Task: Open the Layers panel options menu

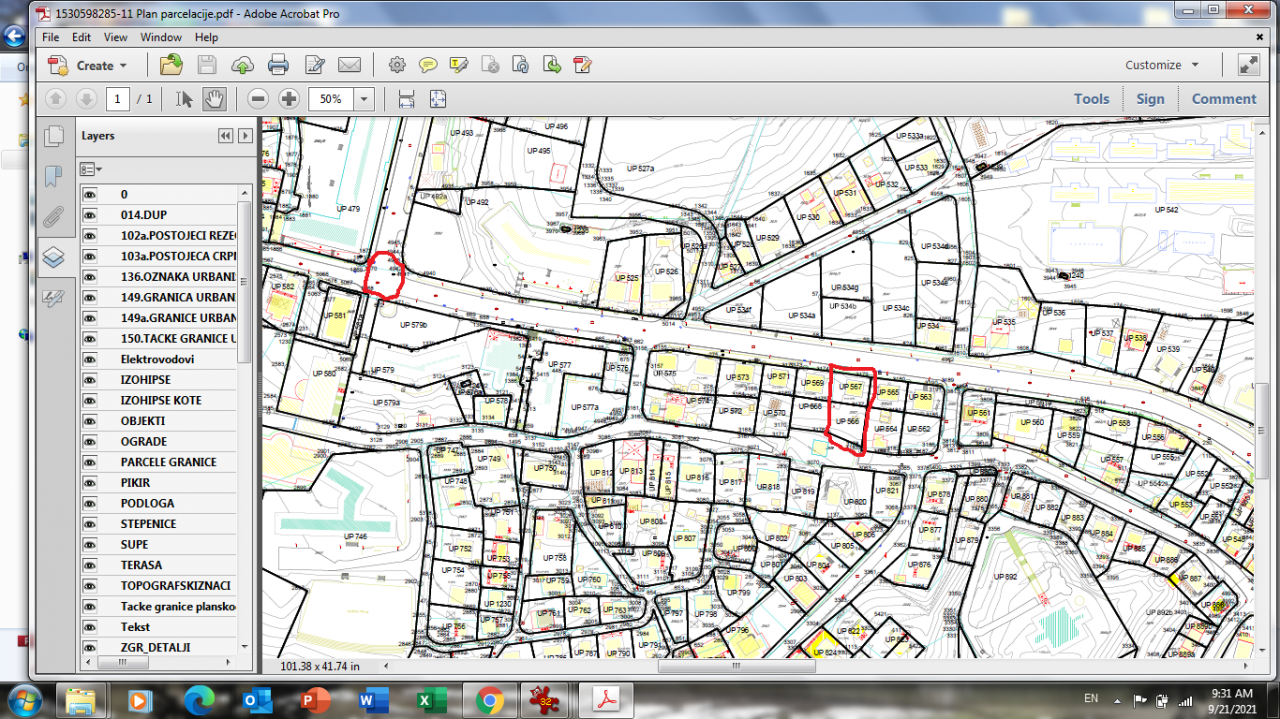Action: tap(91, 169)
